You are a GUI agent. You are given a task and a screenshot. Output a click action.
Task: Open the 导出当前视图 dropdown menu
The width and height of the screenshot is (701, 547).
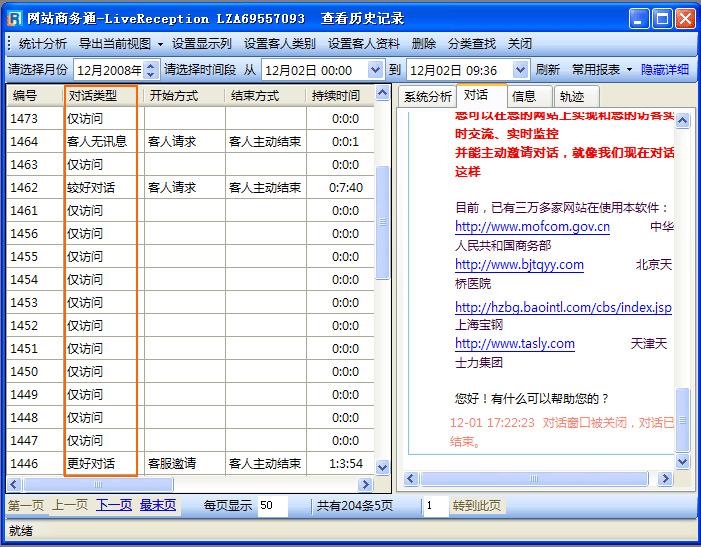click(x=120, y=44)
